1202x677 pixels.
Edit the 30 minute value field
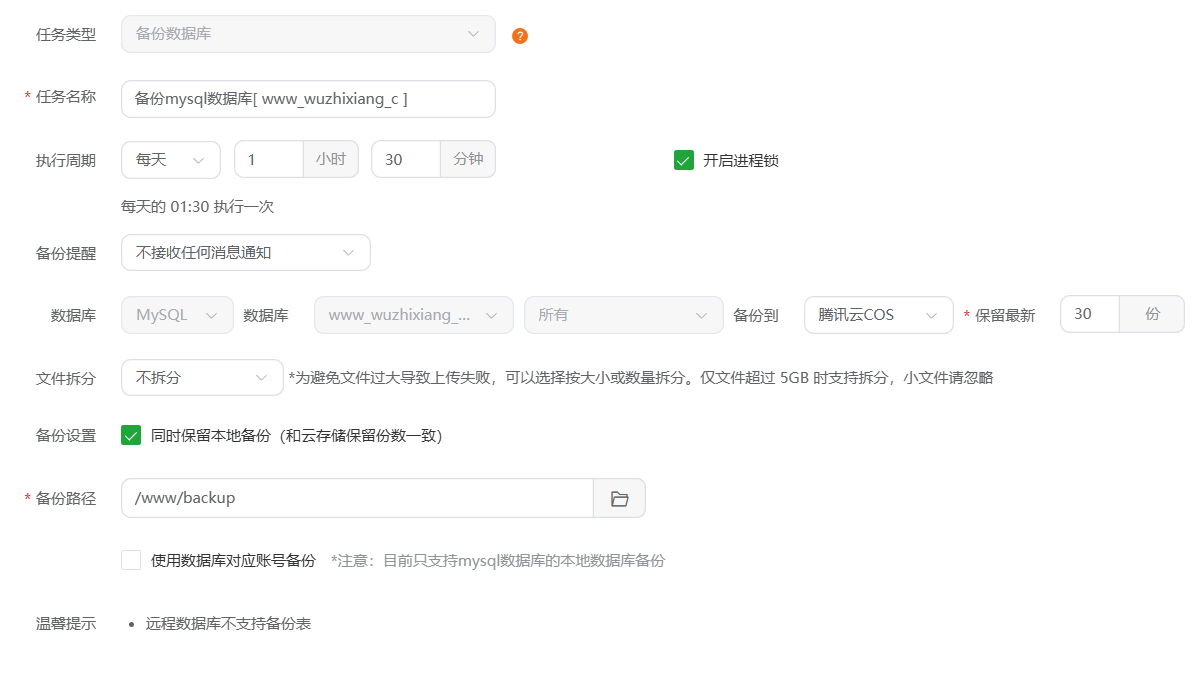point(405,159)
